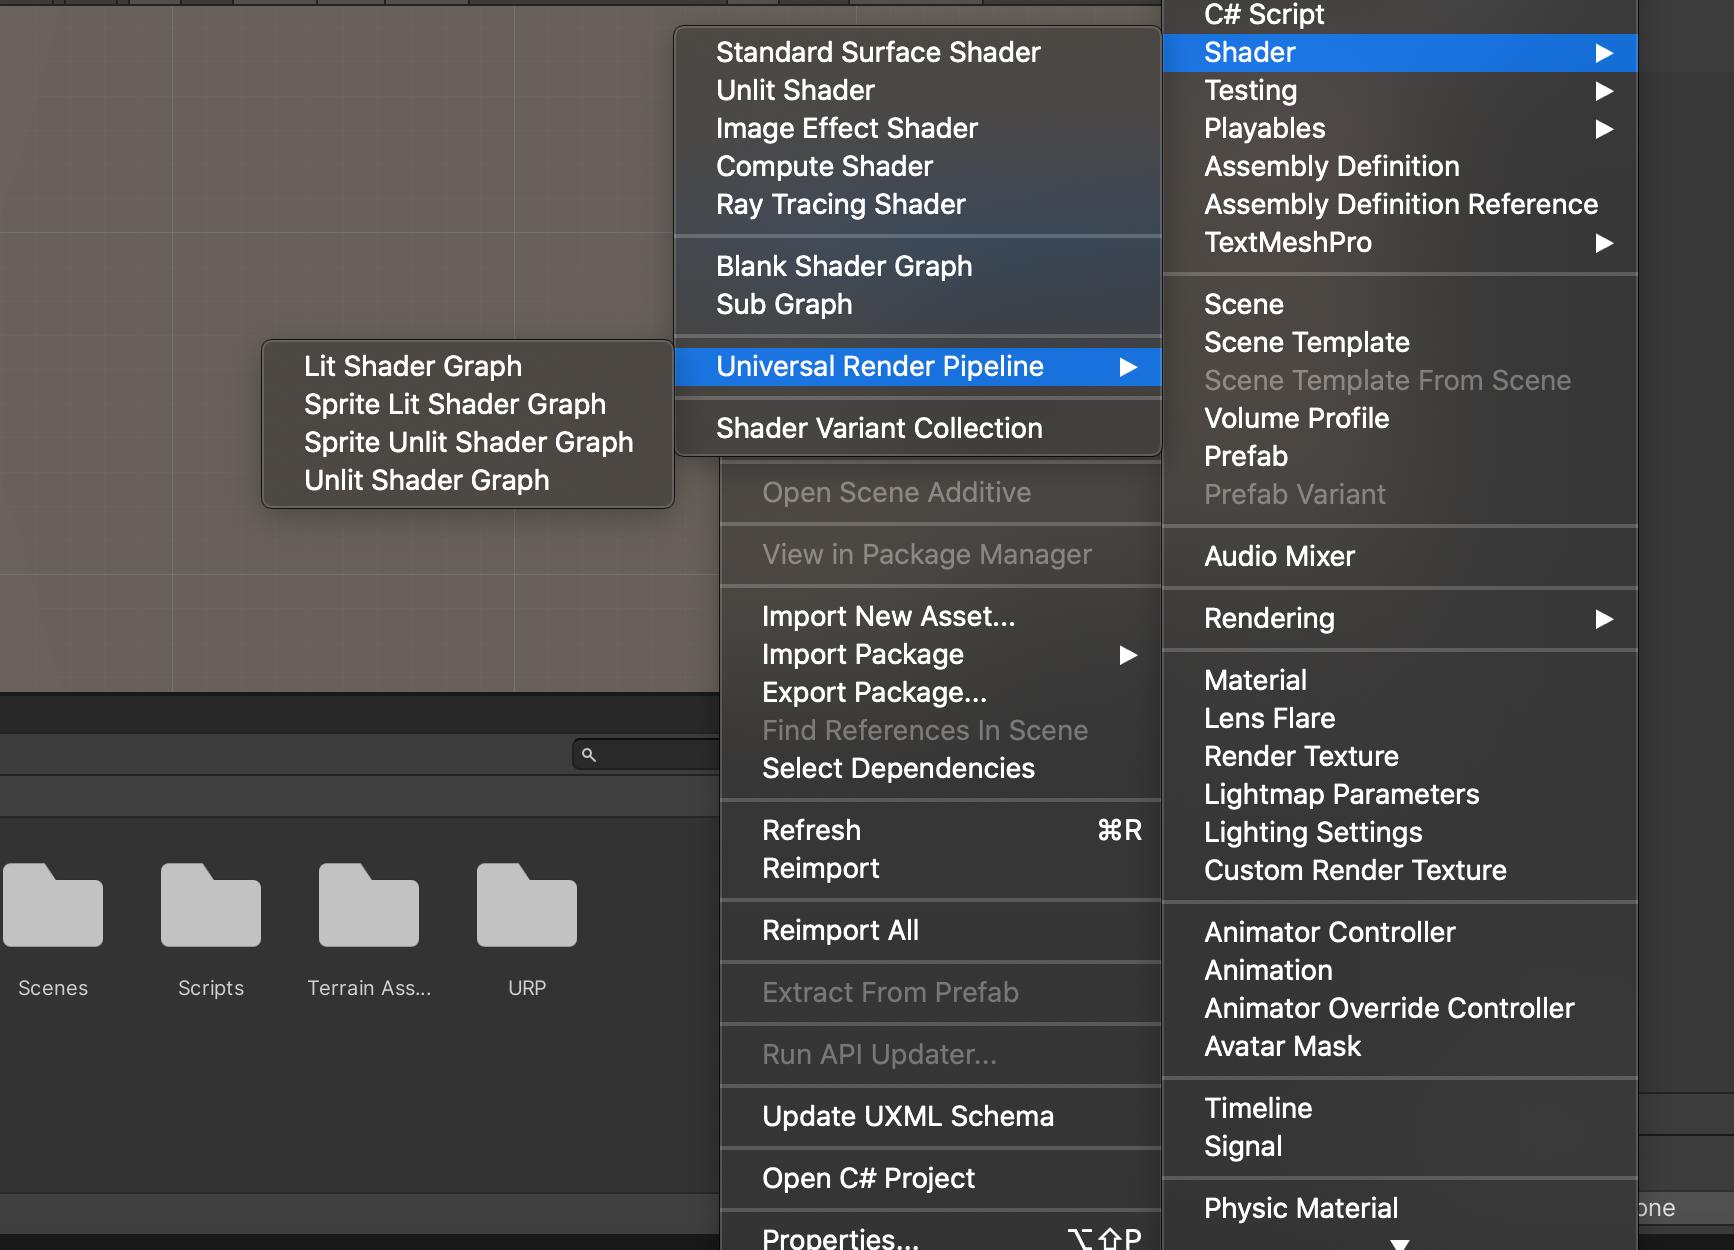Image resolution: width=1734 pixels, height=1250 pixels.
Task: Create an Audio Mixer
Action: click(x=1400, y=557)
